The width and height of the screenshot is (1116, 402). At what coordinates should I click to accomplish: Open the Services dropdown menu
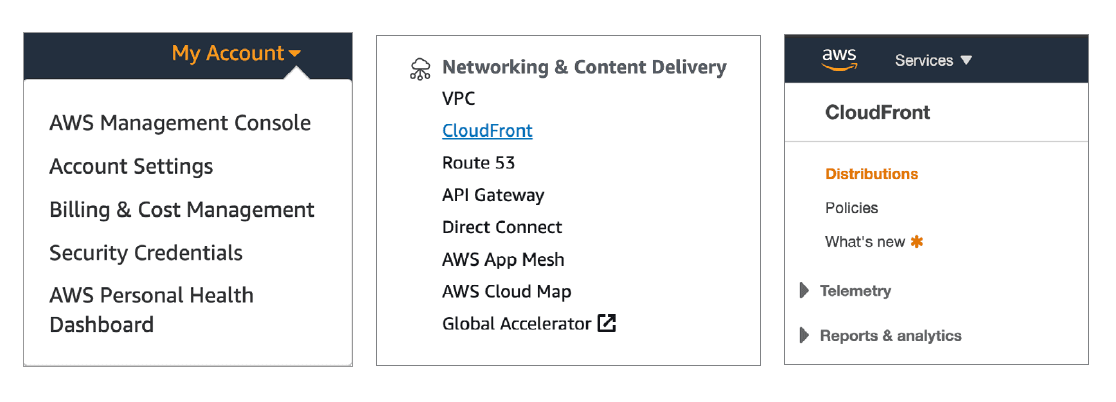[933, 61]
